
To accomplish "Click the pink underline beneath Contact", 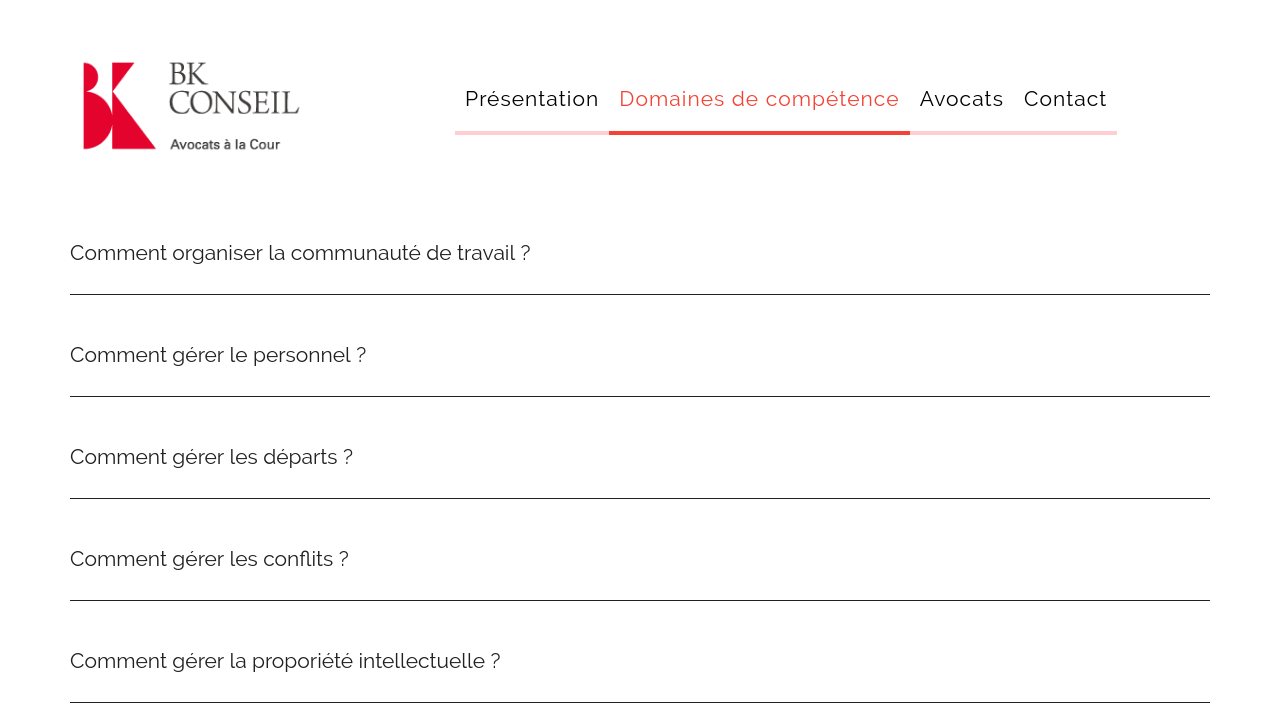I will click(1065, 133).
